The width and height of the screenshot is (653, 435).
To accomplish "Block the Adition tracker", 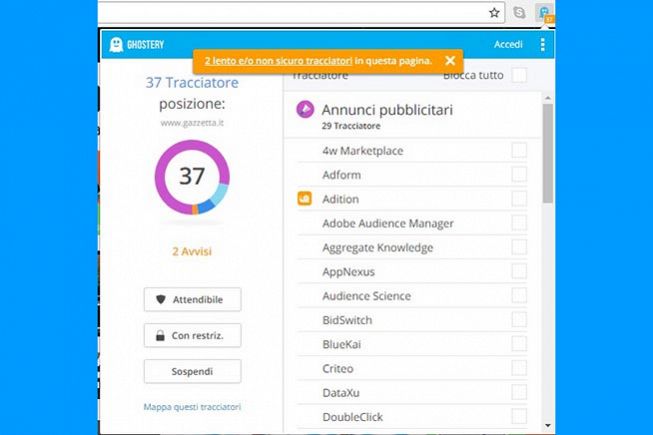I will click(519, 199).
